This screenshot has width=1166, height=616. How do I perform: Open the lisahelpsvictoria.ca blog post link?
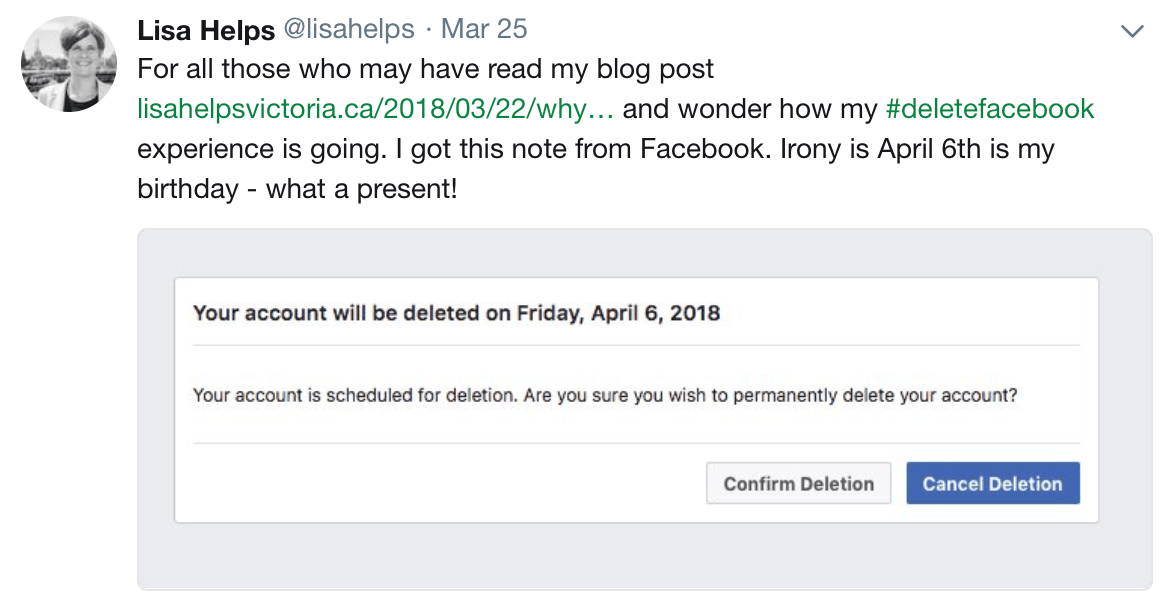tap(375, 108)
